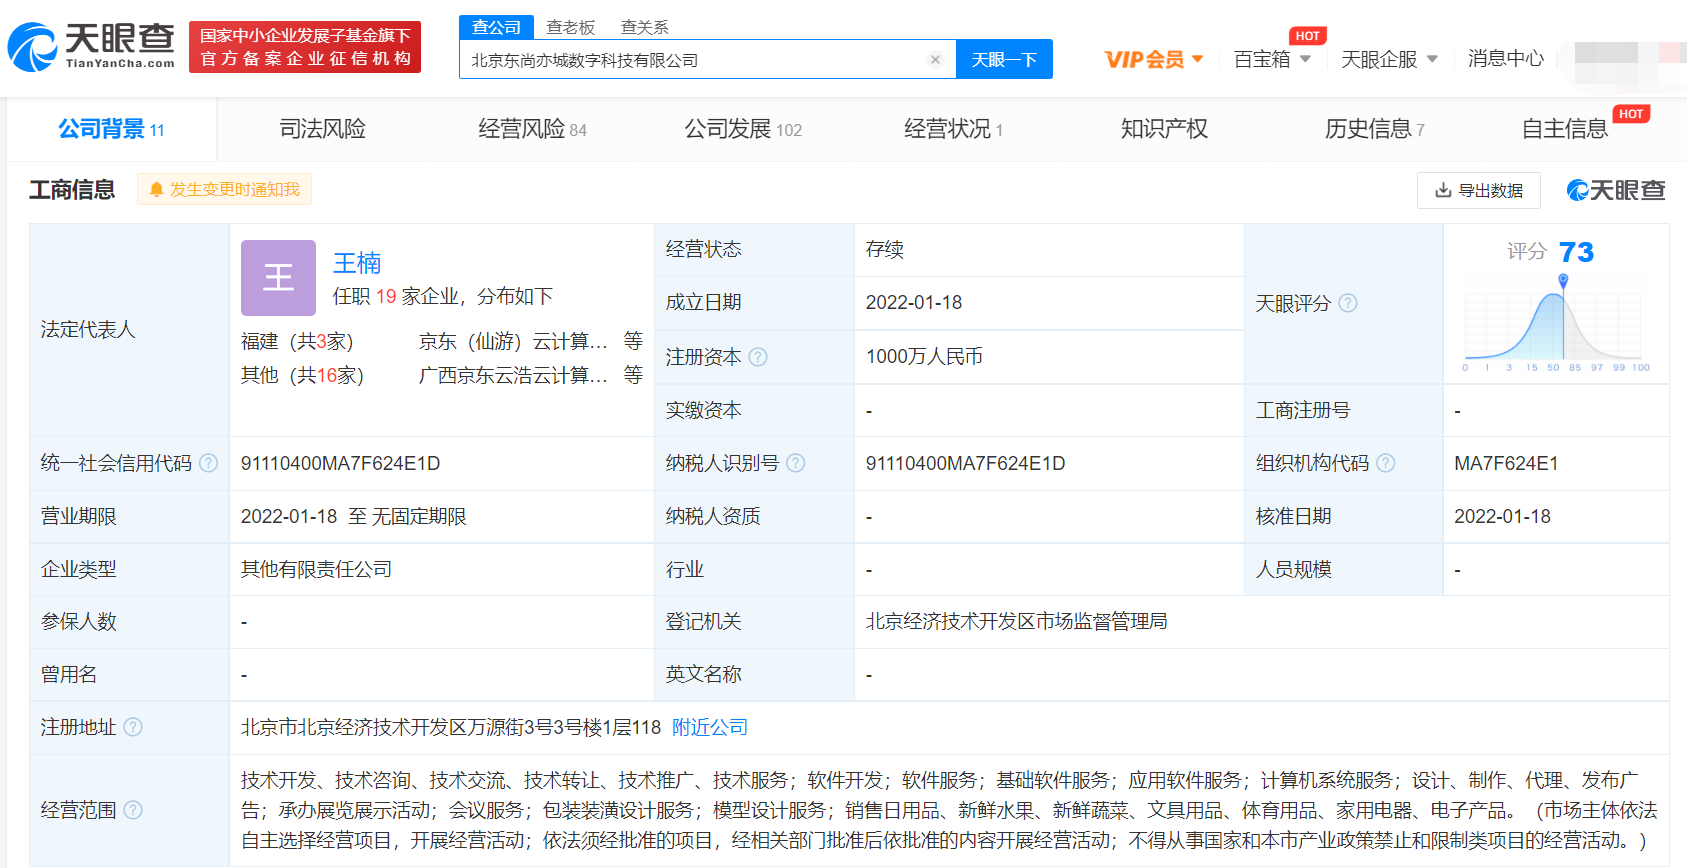The height and width of the screenshot is (868, 1687).
Task: Select the 查关系 search tab
Action: tap(645, 28)
